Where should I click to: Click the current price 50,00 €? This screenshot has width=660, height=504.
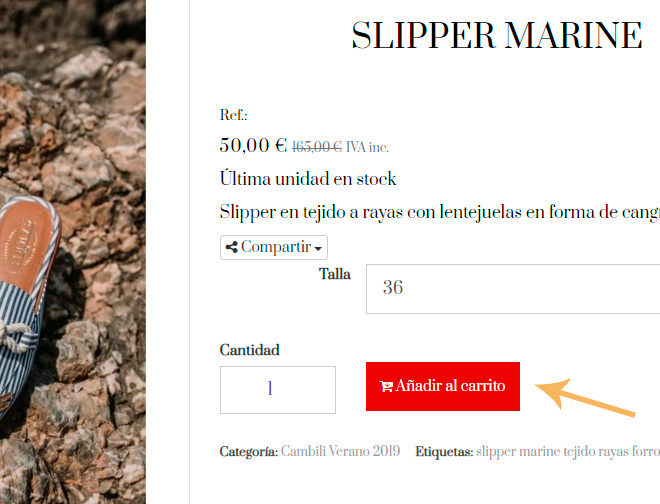[x=253, y=146]
